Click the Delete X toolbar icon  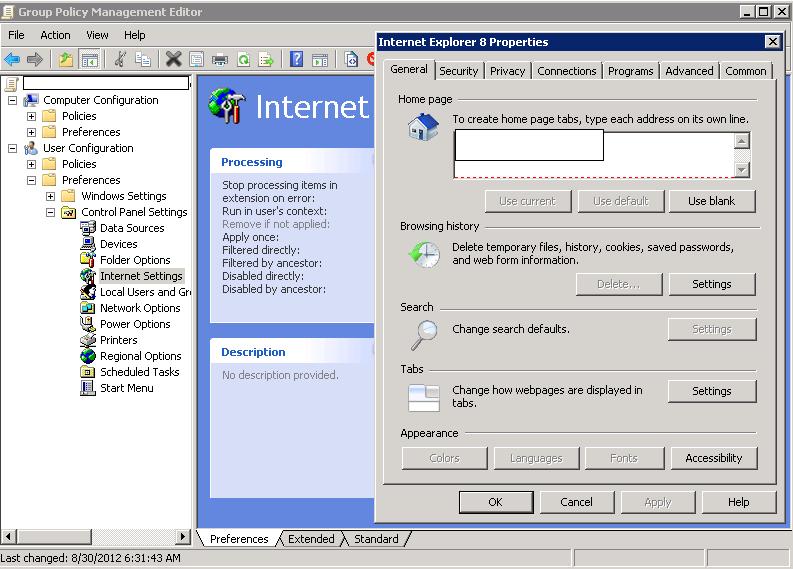[x=173, y=60]
